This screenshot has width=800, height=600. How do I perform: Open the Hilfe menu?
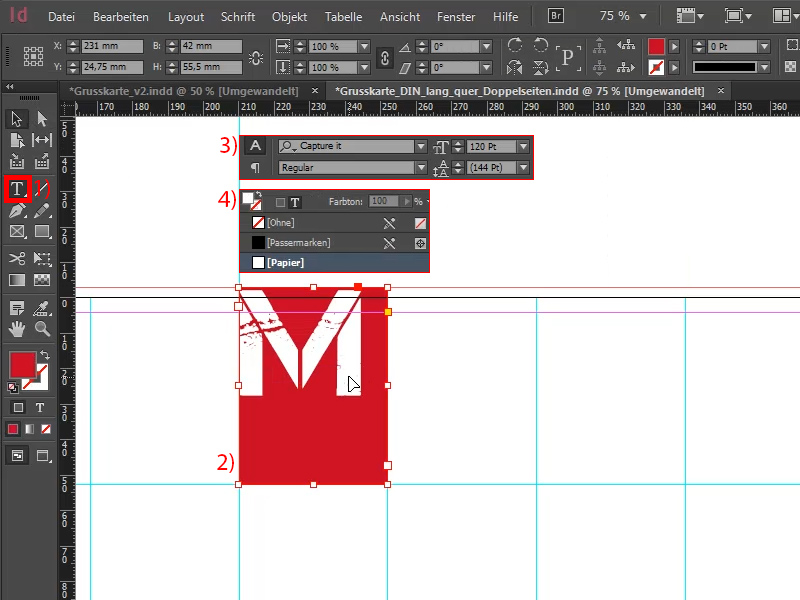pyautogui.click(x=506, y=17)
